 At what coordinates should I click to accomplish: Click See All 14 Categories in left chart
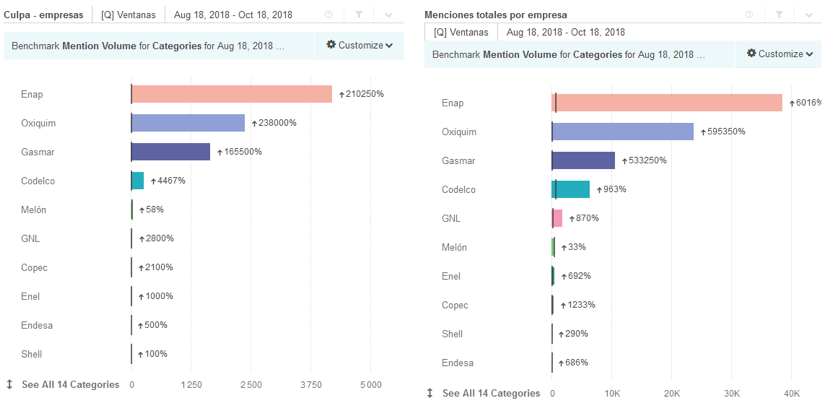click(x=70, y=384)
